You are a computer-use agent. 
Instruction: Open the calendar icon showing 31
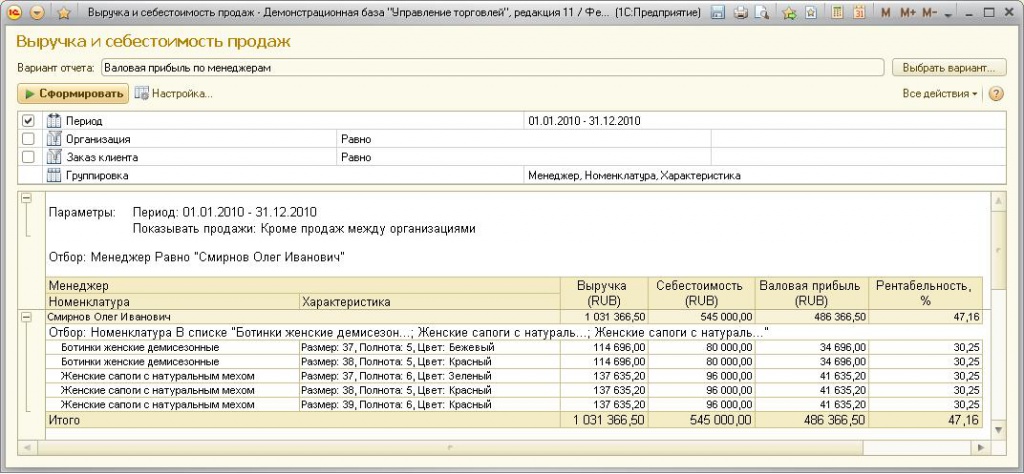(x=859, y=12)
